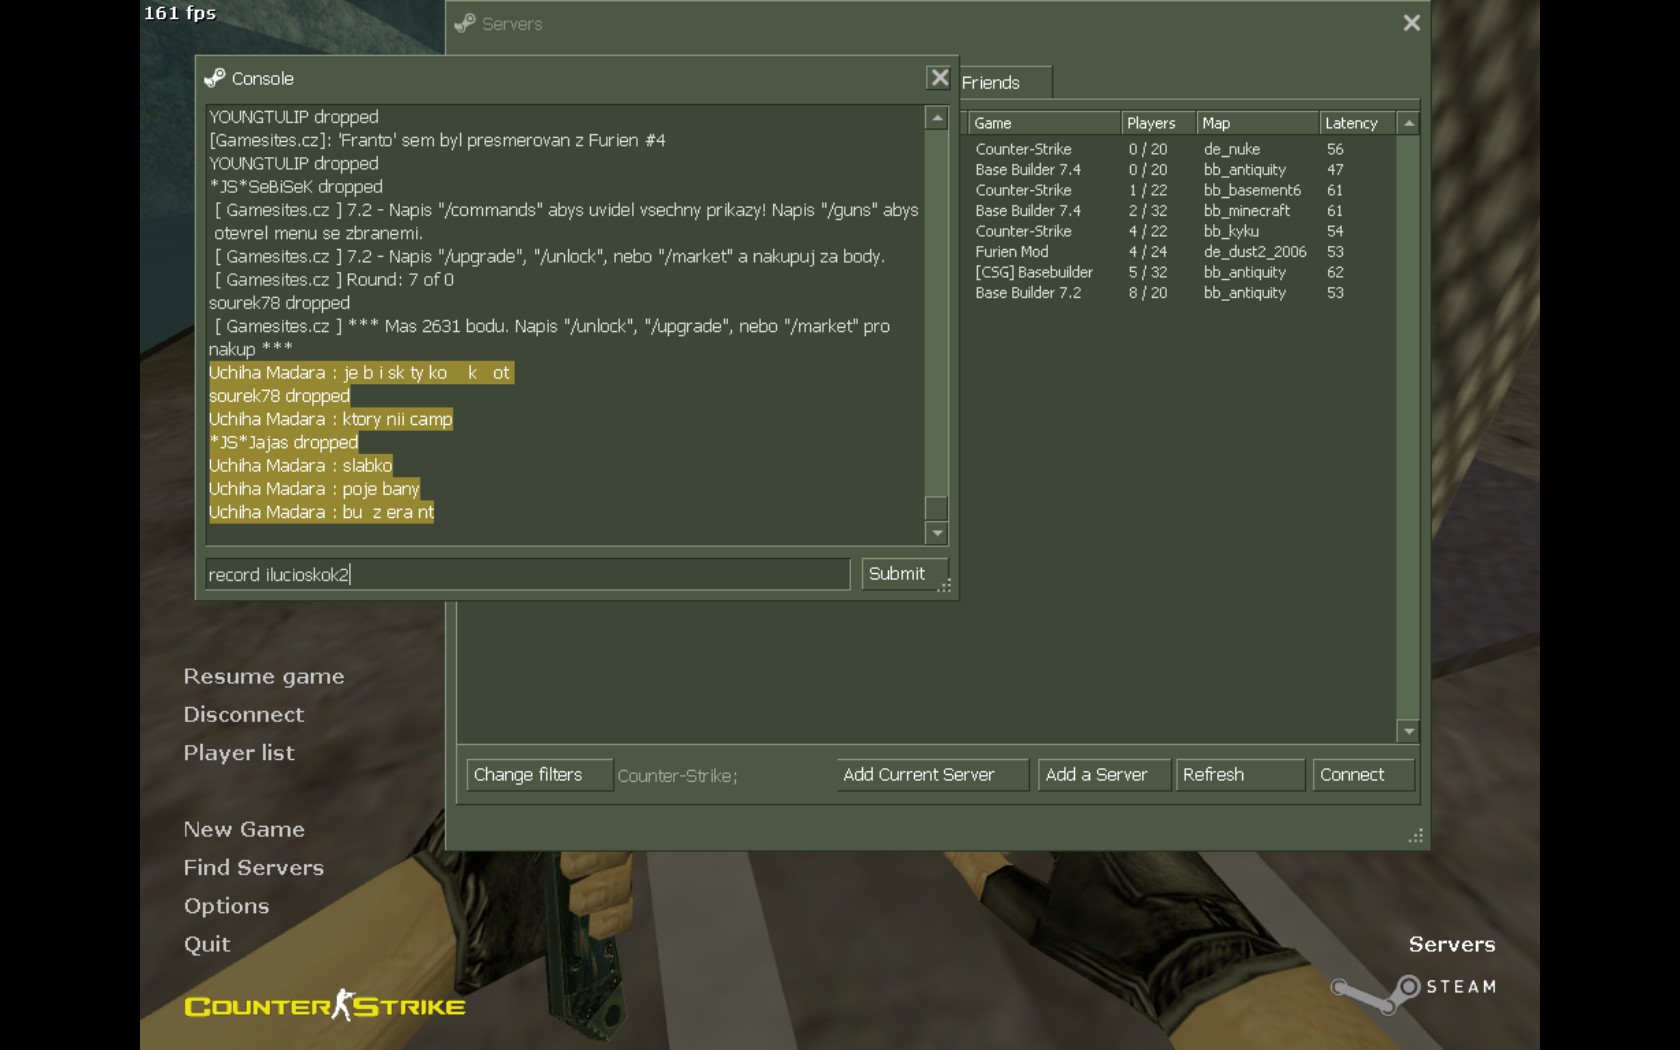Close the Servers window
This screenshot has width=1680, height=1050.
point(1411,23)
